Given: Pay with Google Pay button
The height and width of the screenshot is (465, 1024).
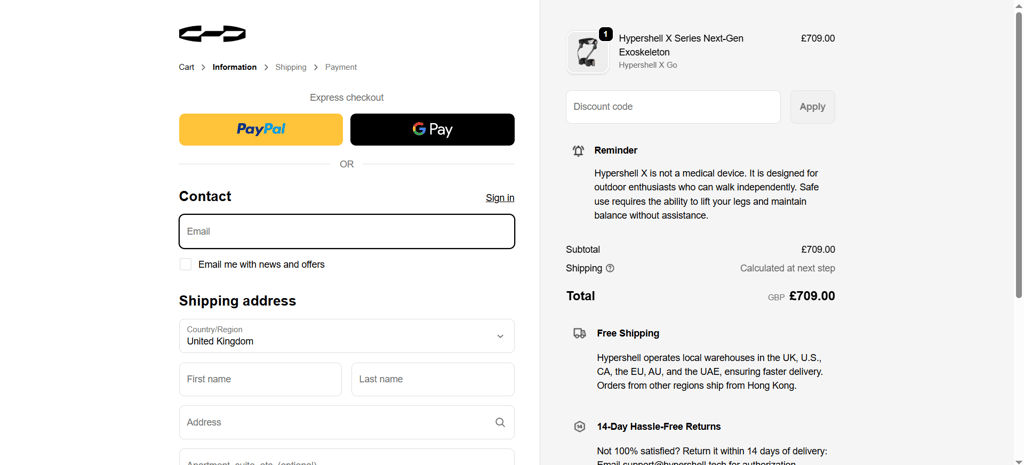Looking at the screenshot, I should pyautogui.click(x=432, y=129).
